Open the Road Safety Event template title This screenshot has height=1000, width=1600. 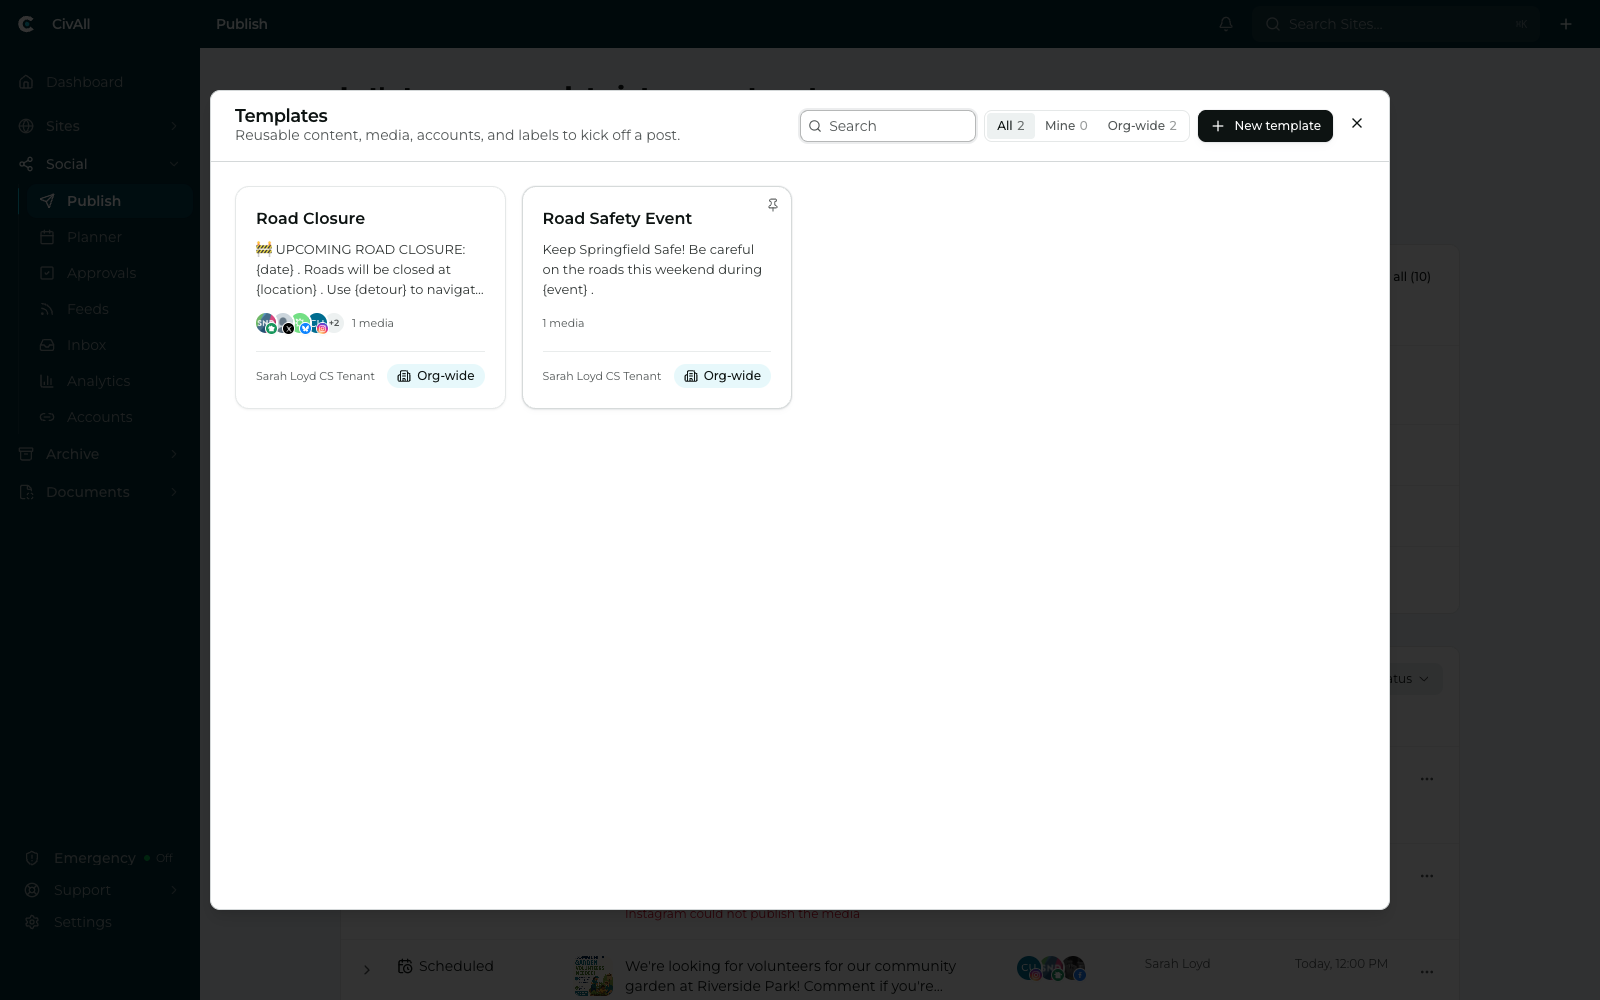[x=617, y=218]
